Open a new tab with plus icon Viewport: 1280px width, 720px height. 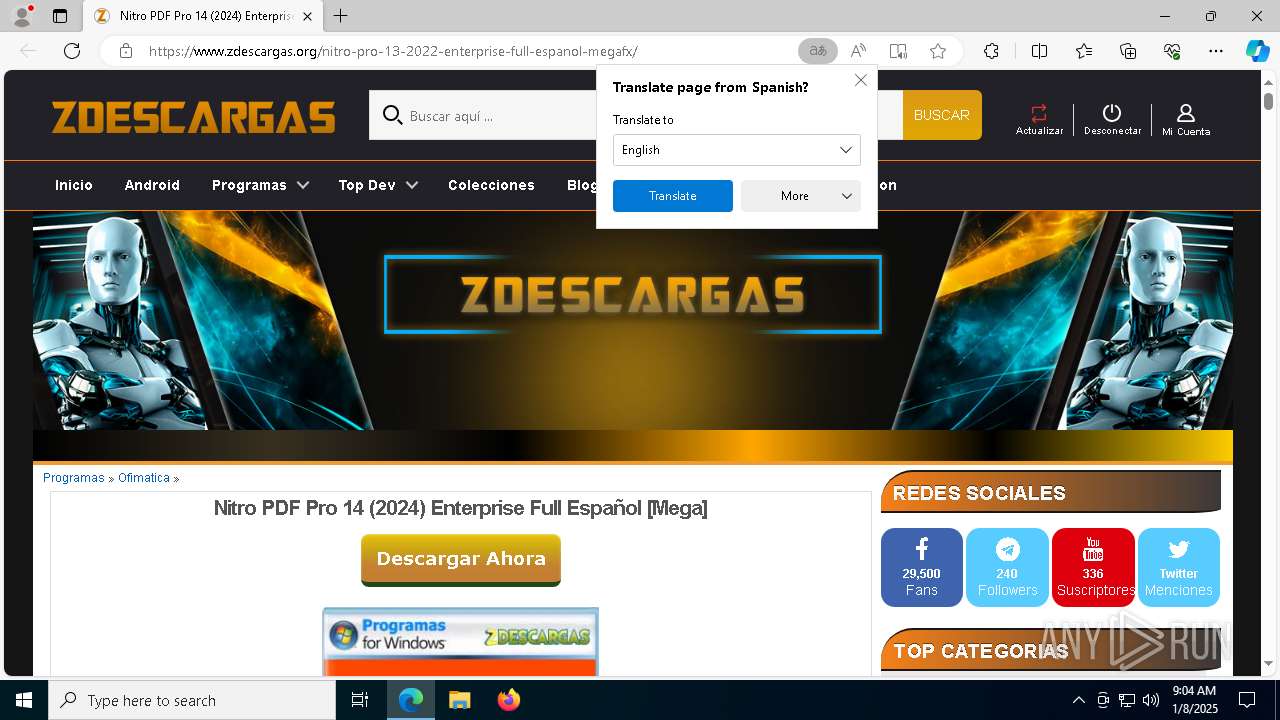coord(341,16)
